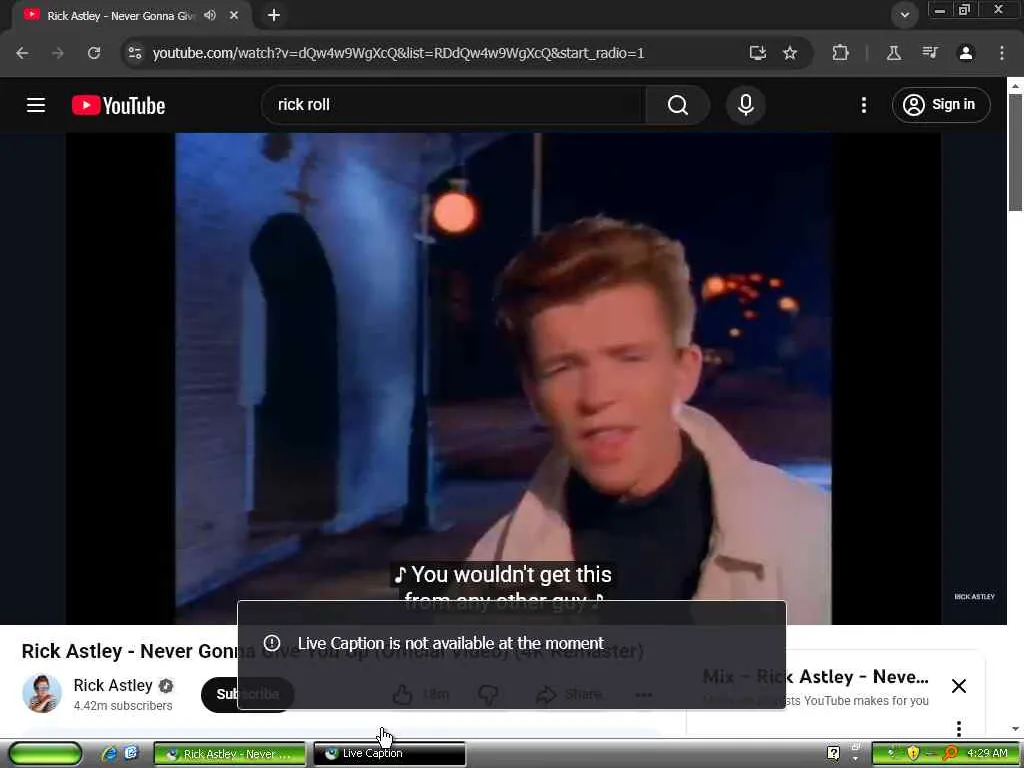1024x768 pixels.
Task: Click the green Start button on taskbar
Action: 45,753
